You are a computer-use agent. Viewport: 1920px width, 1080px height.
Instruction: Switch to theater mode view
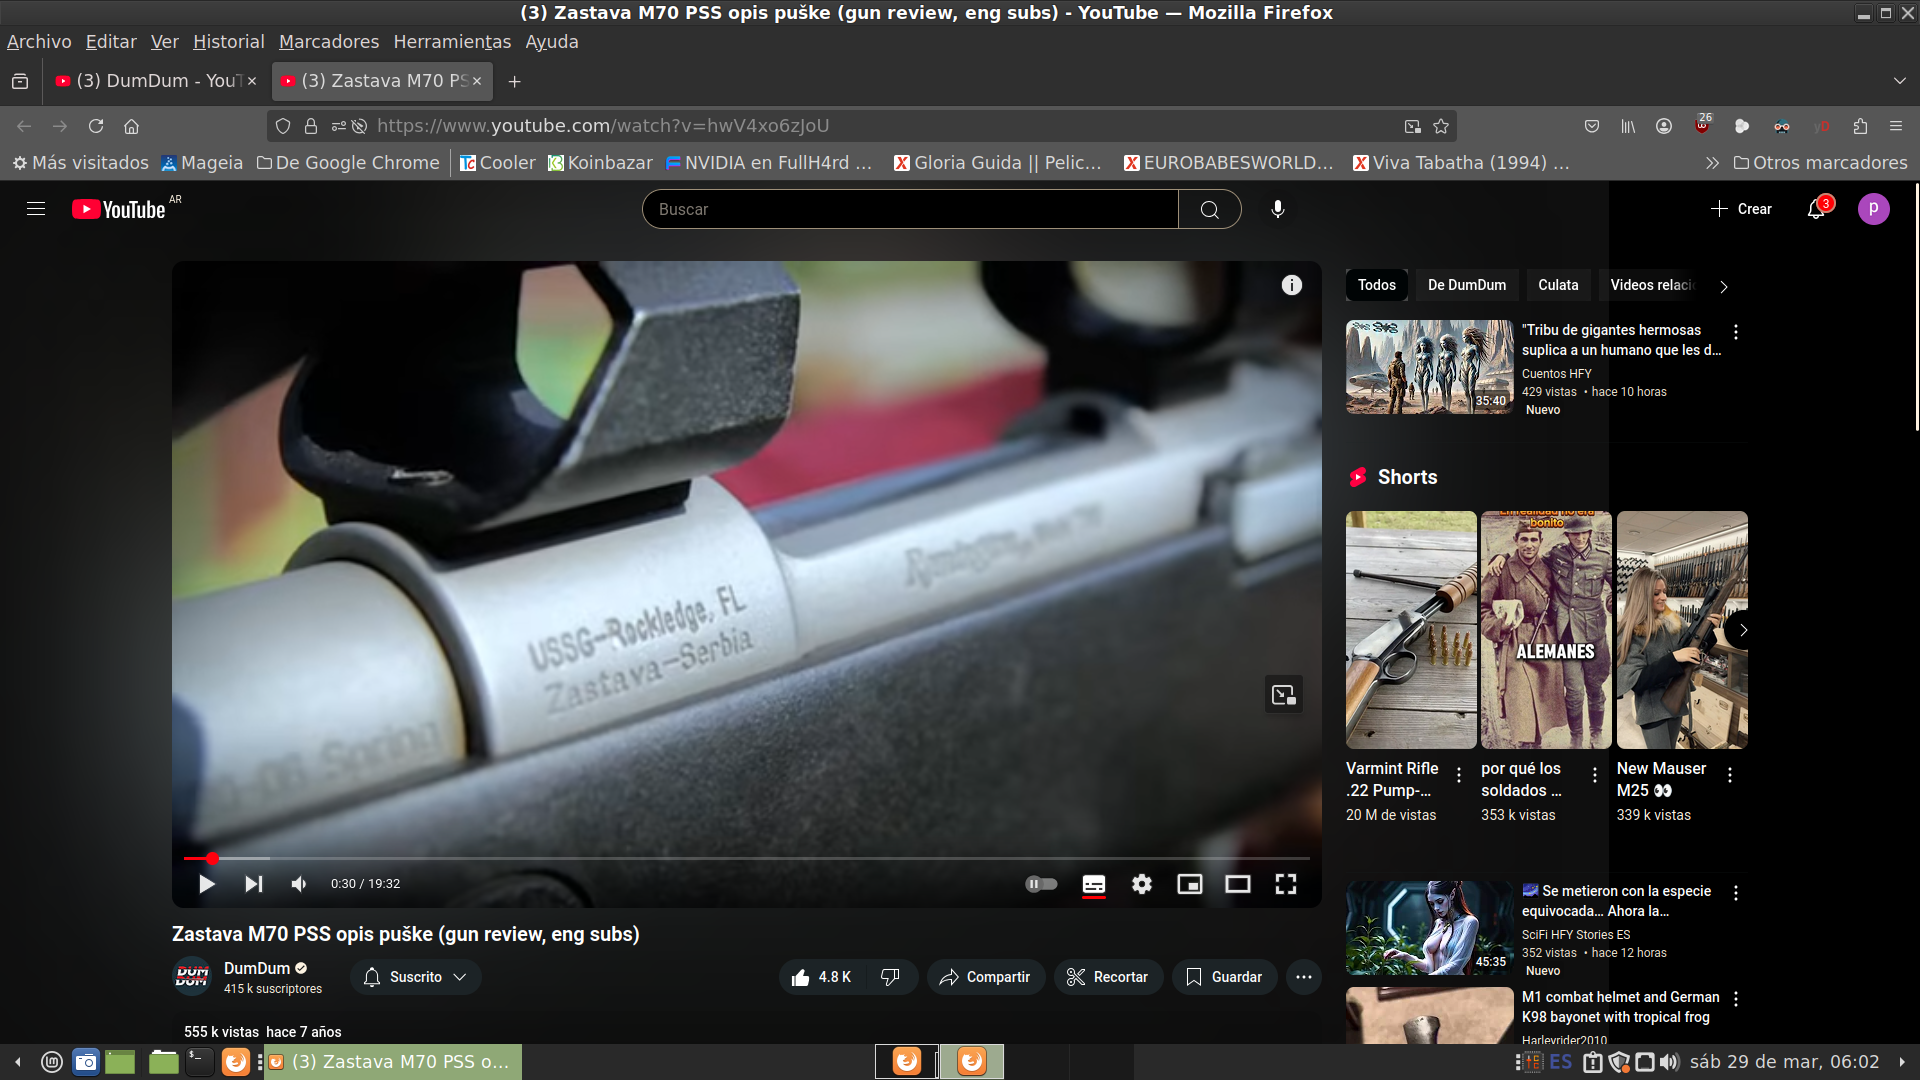pos(1238,884)
